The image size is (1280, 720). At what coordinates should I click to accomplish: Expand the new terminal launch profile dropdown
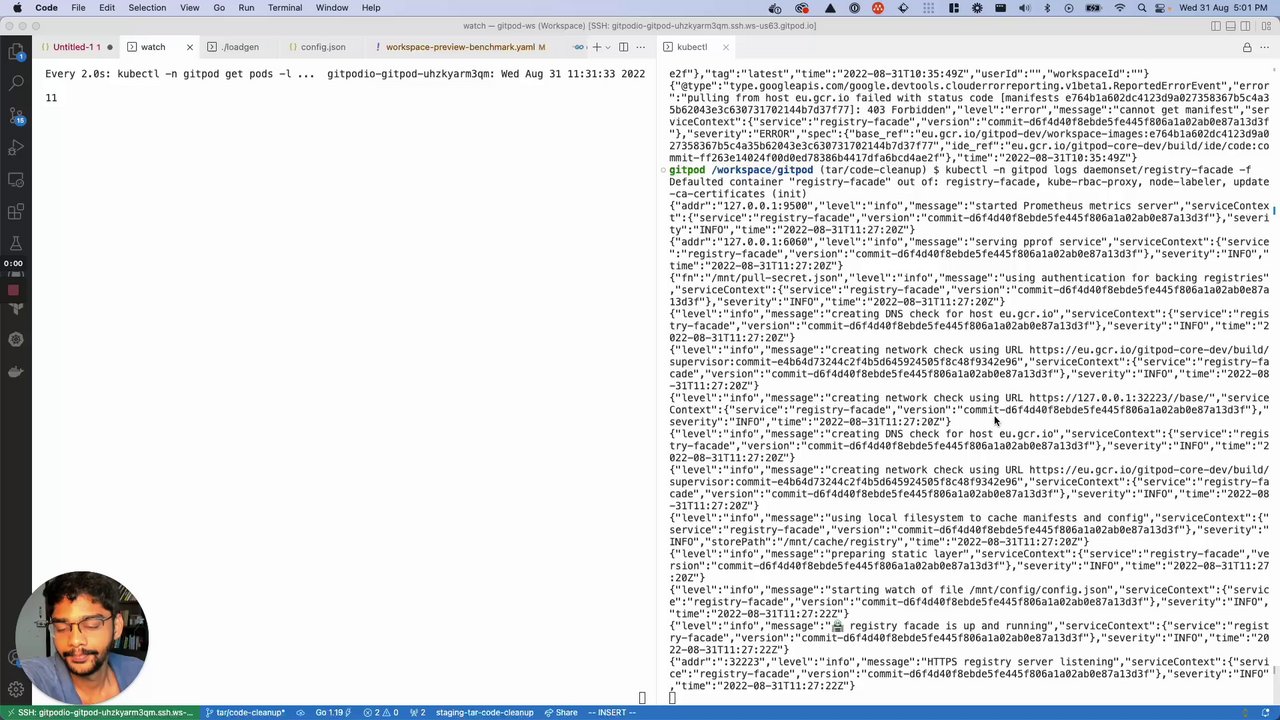(x=607, y=47)
